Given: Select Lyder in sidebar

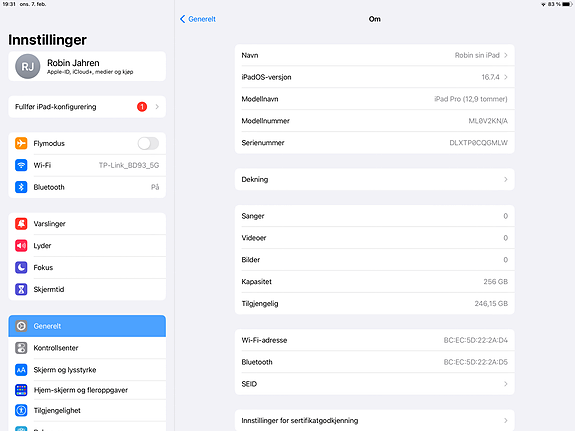Looking at the screenshot, I should [87, 245].
